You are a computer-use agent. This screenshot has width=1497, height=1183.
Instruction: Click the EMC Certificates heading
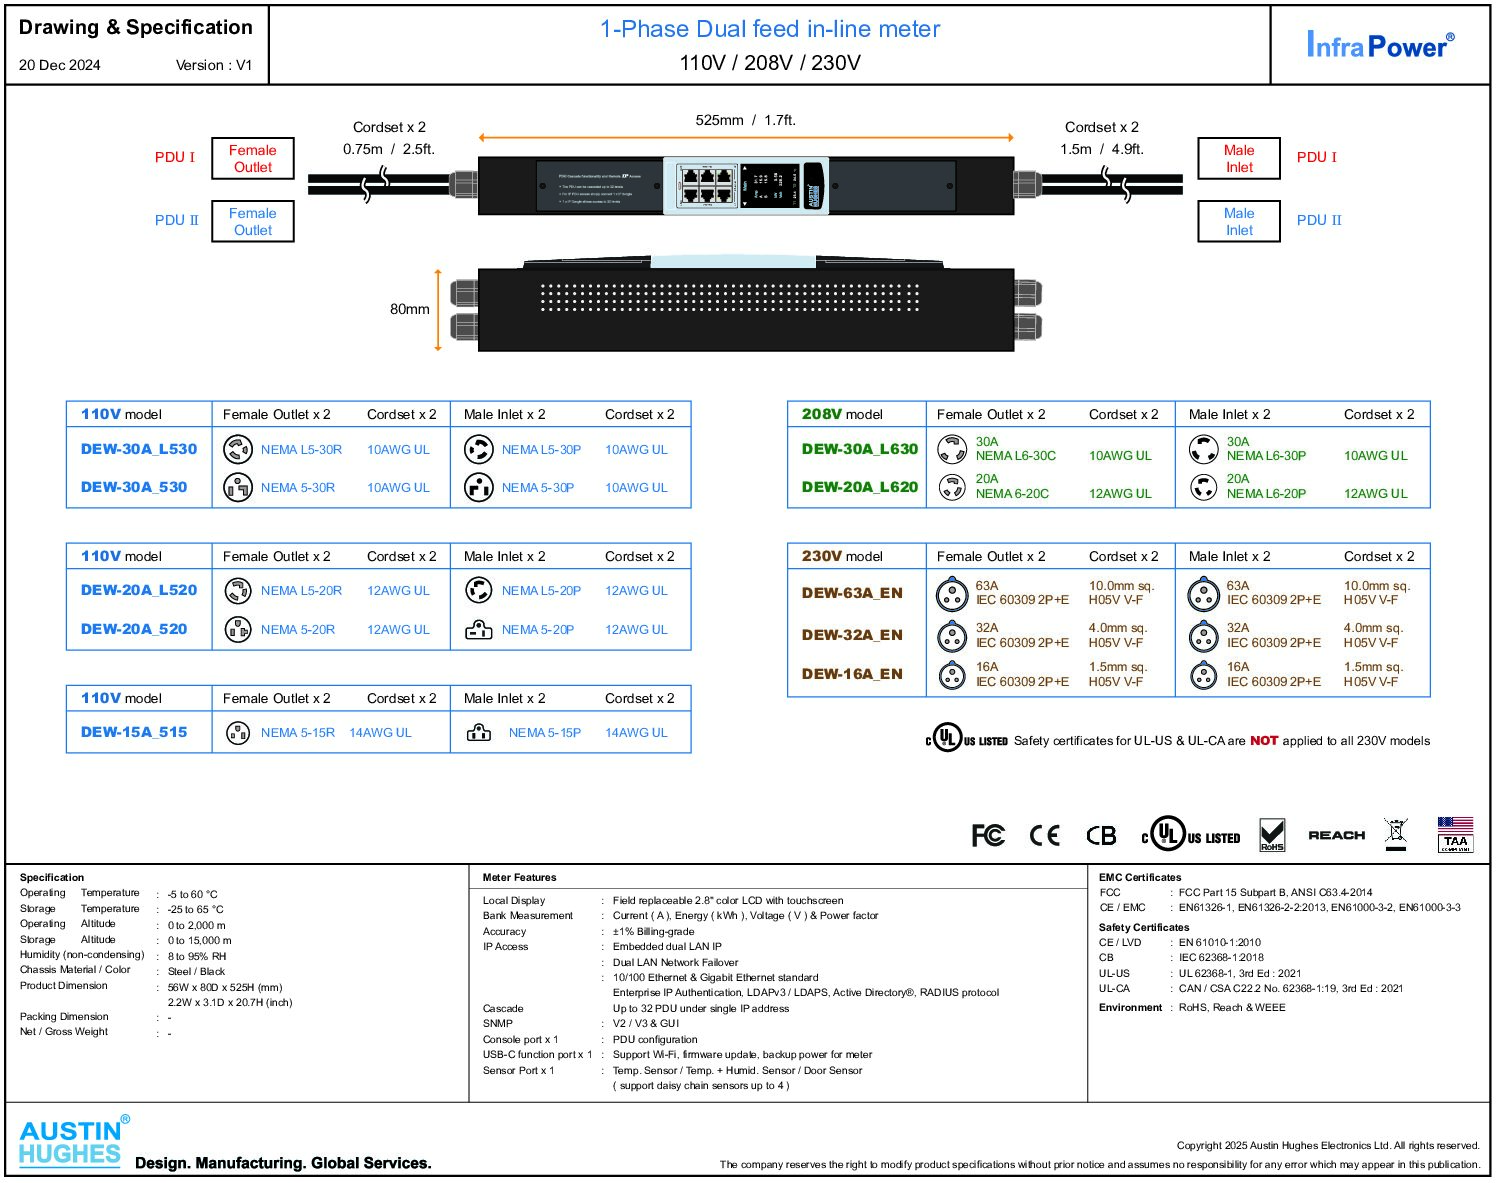(x=1140, y=878)
